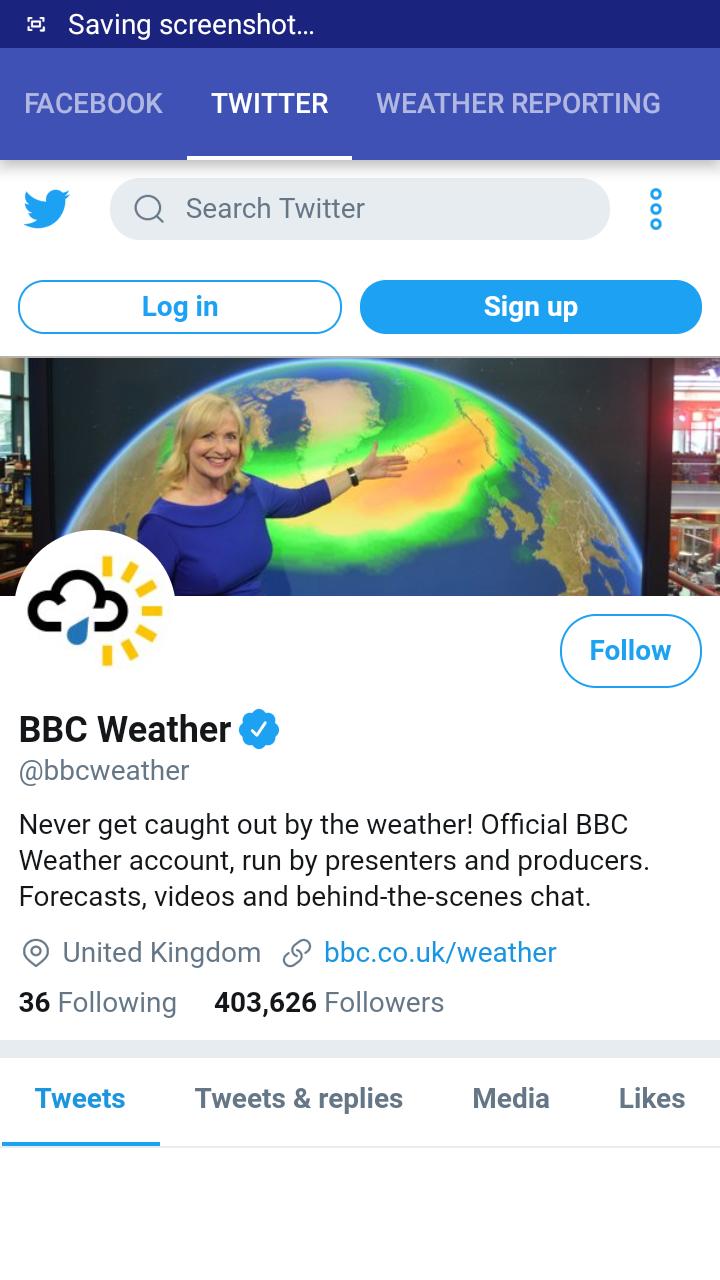Image resolution: width=720 pixels, height=1280 pixels.
Task: Select the Likes tab
Action: pyautogui.click(x=651, y=1098)
